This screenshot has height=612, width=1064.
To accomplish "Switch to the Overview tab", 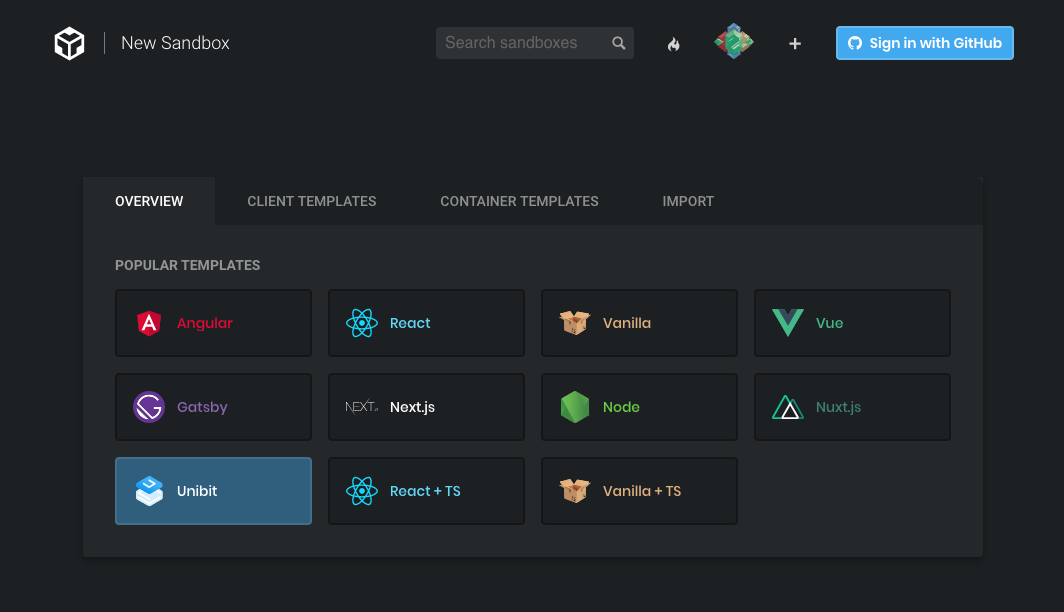I will pos(149,201).
